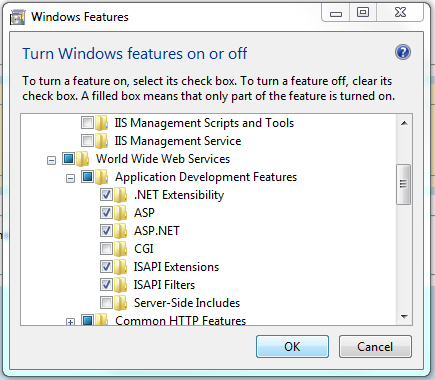Screen dimensions: 435x380
Task: Select the 'IIS Management Service' label
Action: 178,141
